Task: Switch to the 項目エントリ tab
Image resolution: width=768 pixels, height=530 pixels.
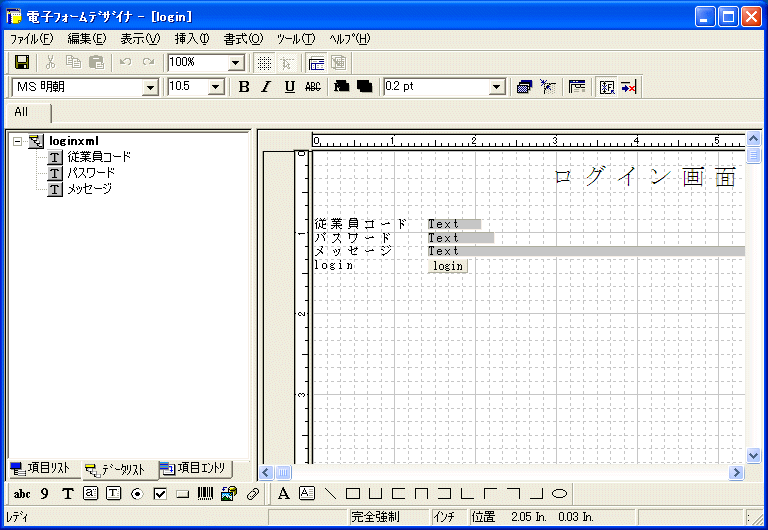Action: (x=194, y=468)
